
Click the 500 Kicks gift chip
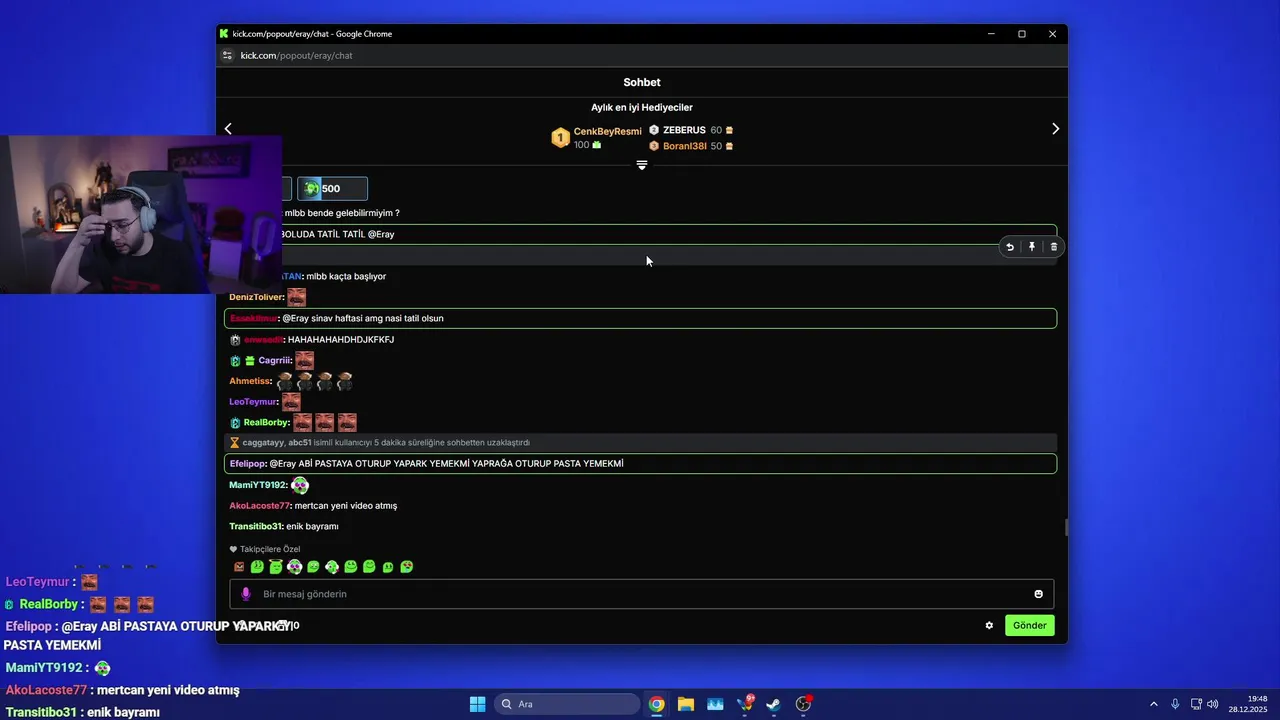(x=332, y=188)
